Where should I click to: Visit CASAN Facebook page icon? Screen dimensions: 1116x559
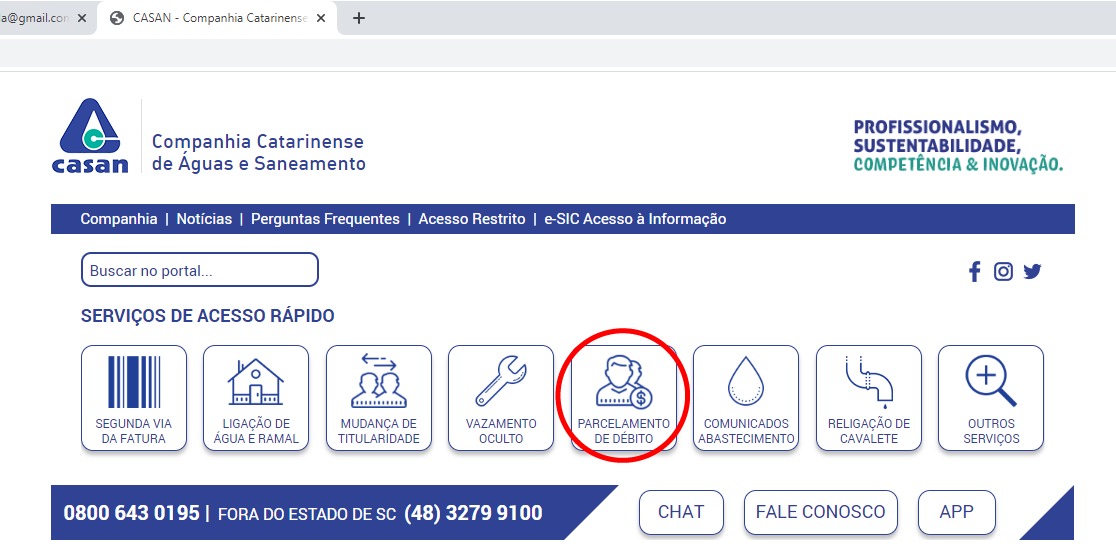coord(974,271)
